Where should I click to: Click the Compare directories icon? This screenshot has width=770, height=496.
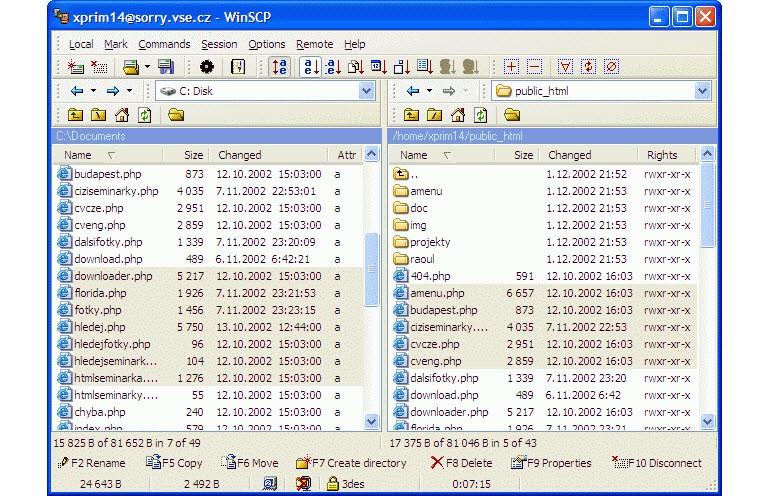tap(238, 67)
